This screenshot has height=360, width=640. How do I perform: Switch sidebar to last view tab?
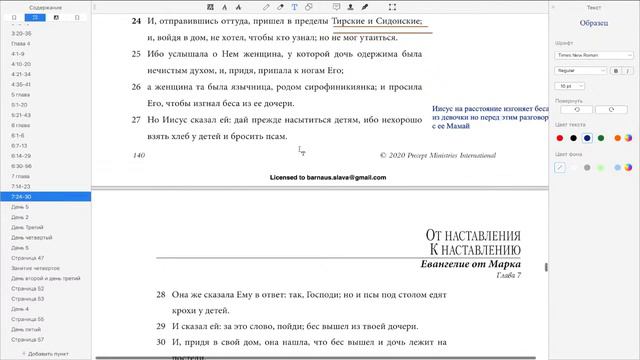point(77,18)
